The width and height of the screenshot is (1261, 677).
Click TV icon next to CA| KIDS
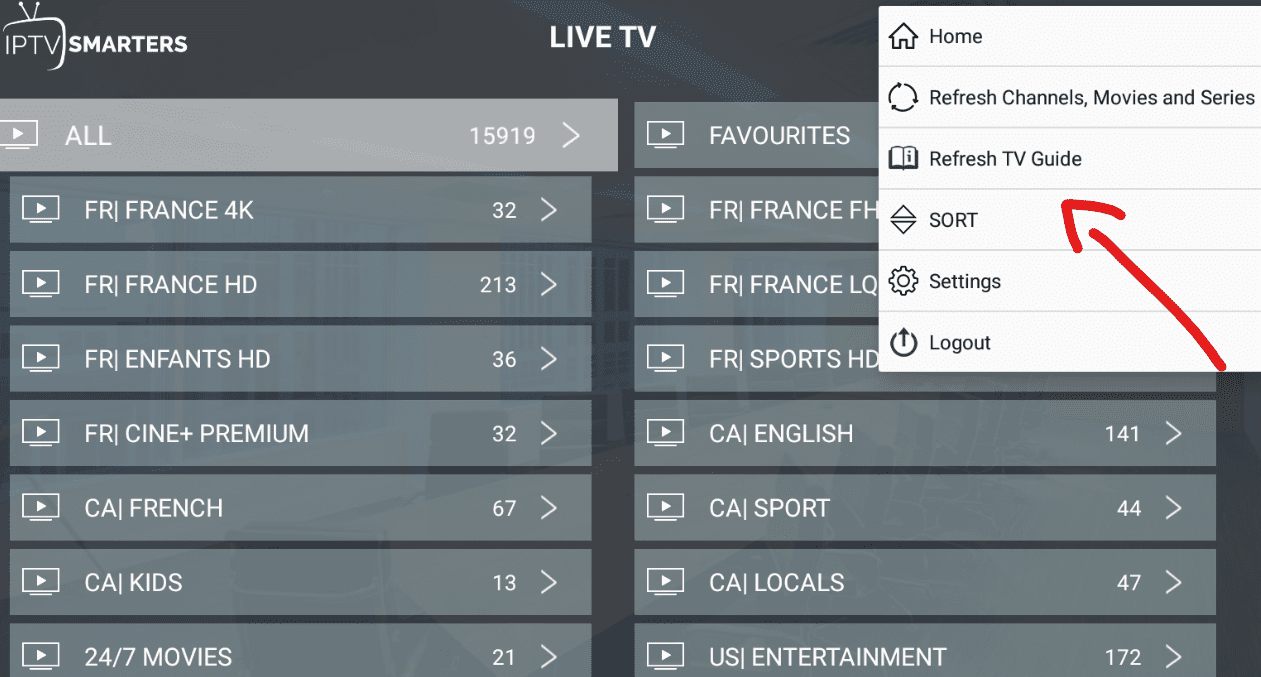click(x=41, y=582)
